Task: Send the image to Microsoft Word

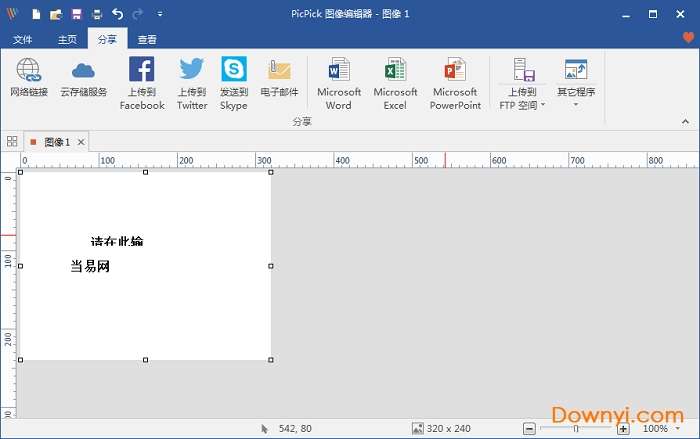Action: (x=339, y=82)
